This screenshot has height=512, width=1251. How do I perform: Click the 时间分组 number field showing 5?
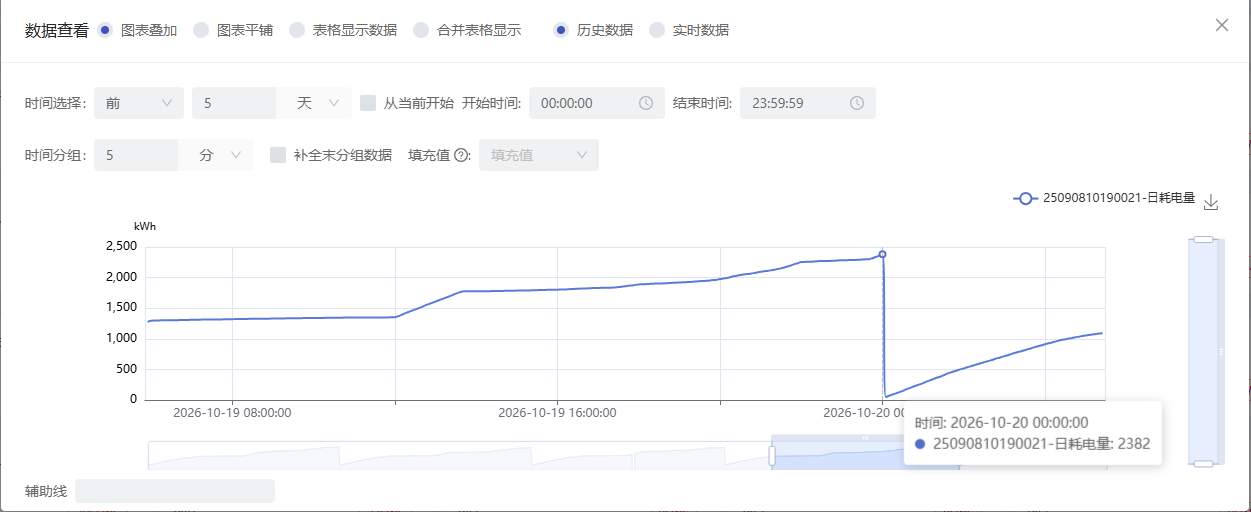pos(136,155)
